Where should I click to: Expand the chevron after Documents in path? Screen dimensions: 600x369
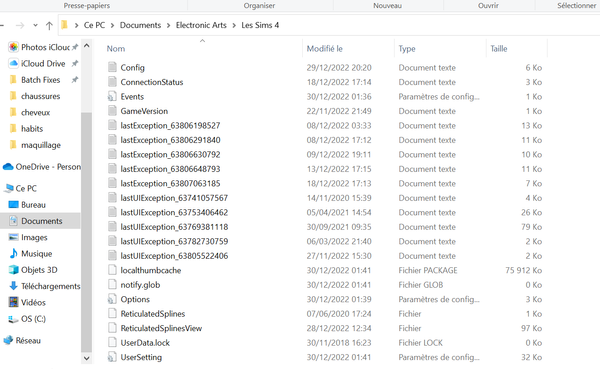(168, 25)
